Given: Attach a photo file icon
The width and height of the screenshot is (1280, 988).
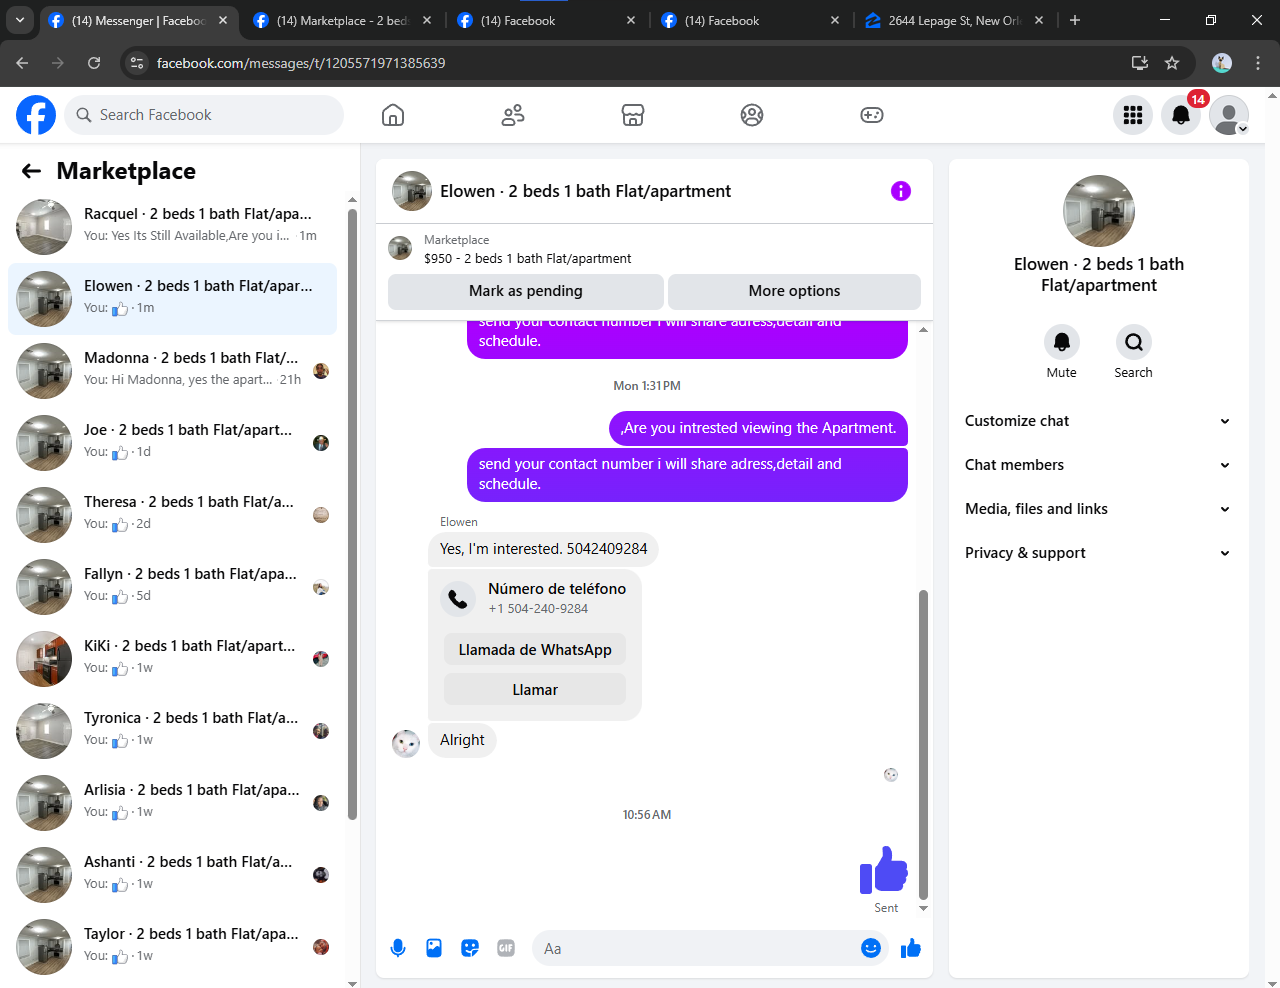Looking at the screenshot, I should (434, 948).
